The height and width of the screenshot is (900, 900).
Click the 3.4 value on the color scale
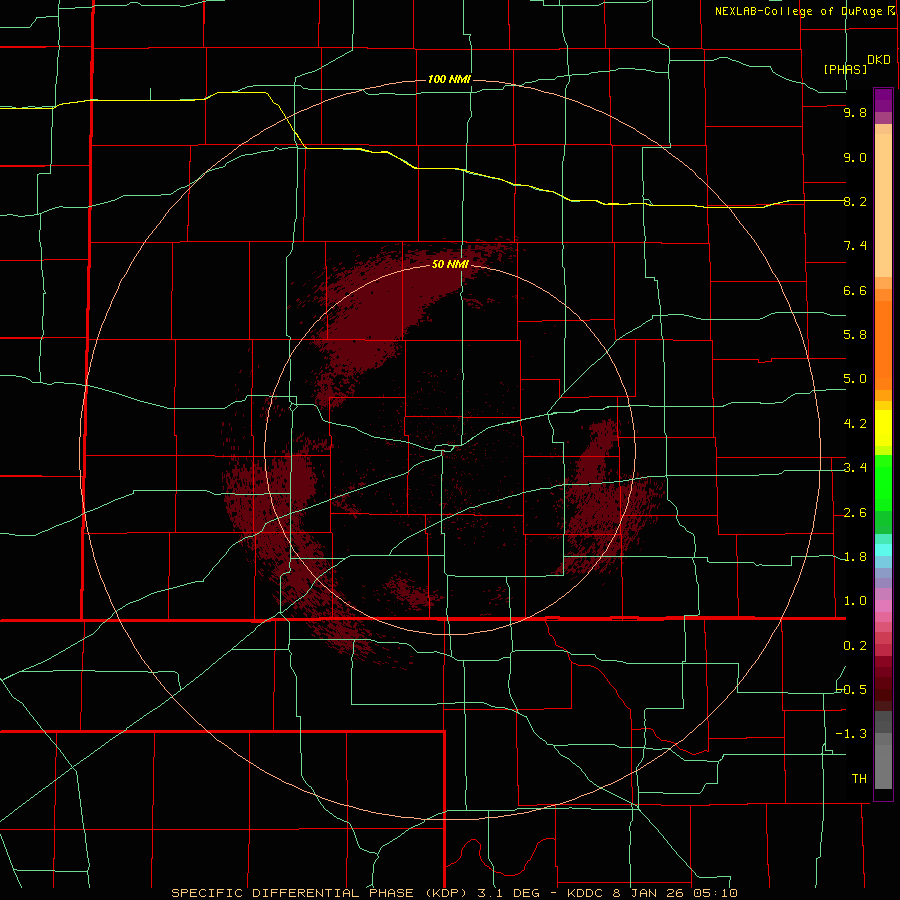(855, 468)
